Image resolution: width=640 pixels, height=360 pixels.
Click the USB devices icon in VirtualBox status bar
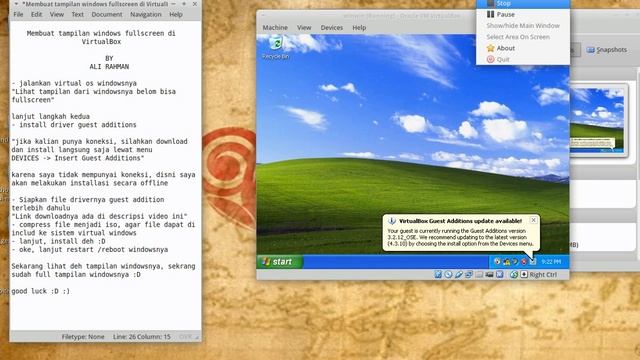click(459, 274)
